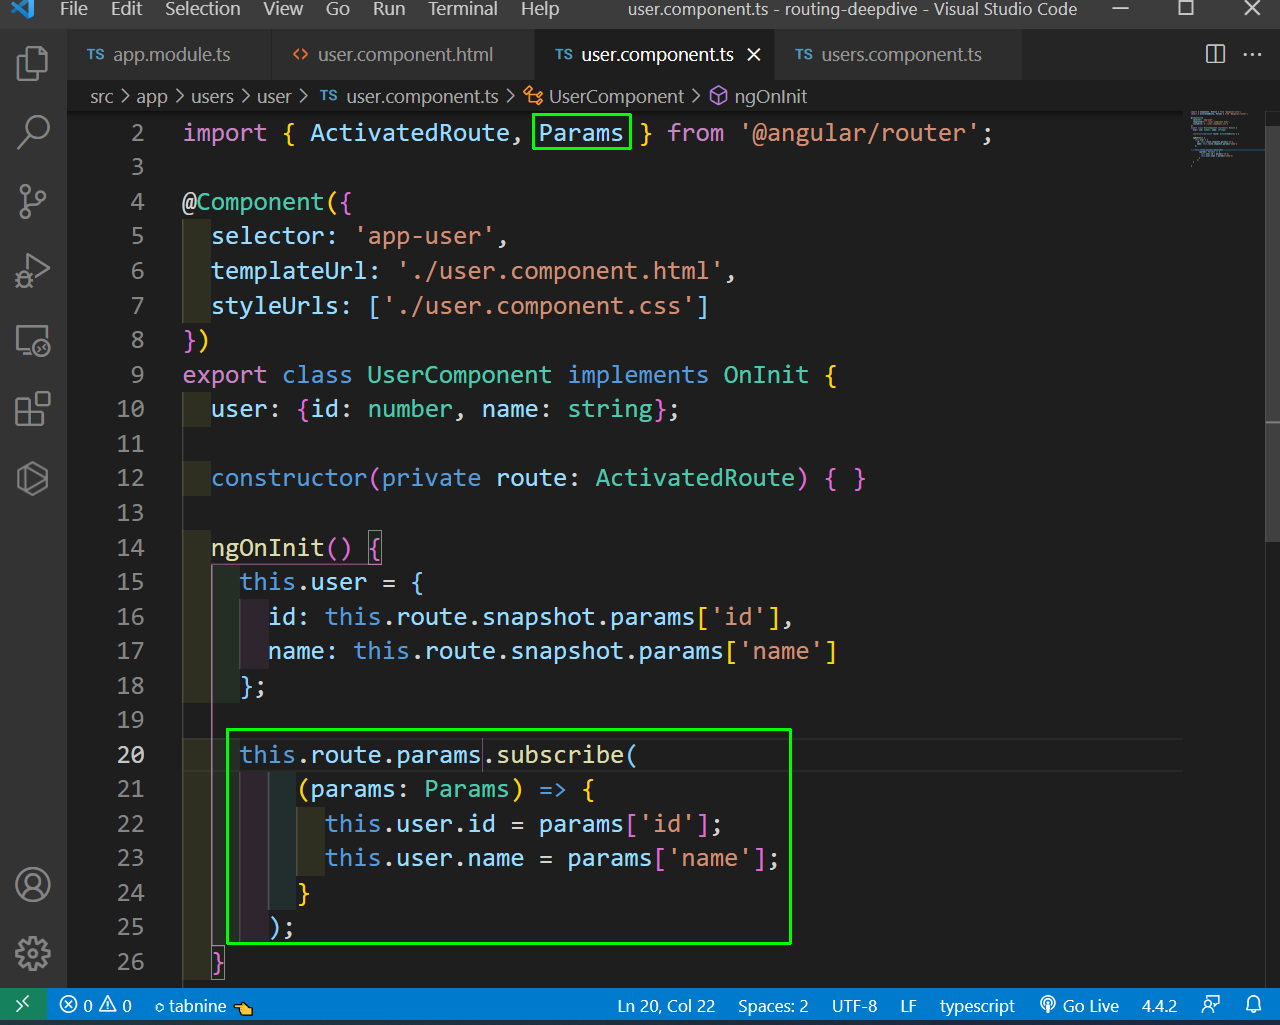
Task: Click the 4.4.2 TypeScript version
Action: (x=1159, y=1006)
